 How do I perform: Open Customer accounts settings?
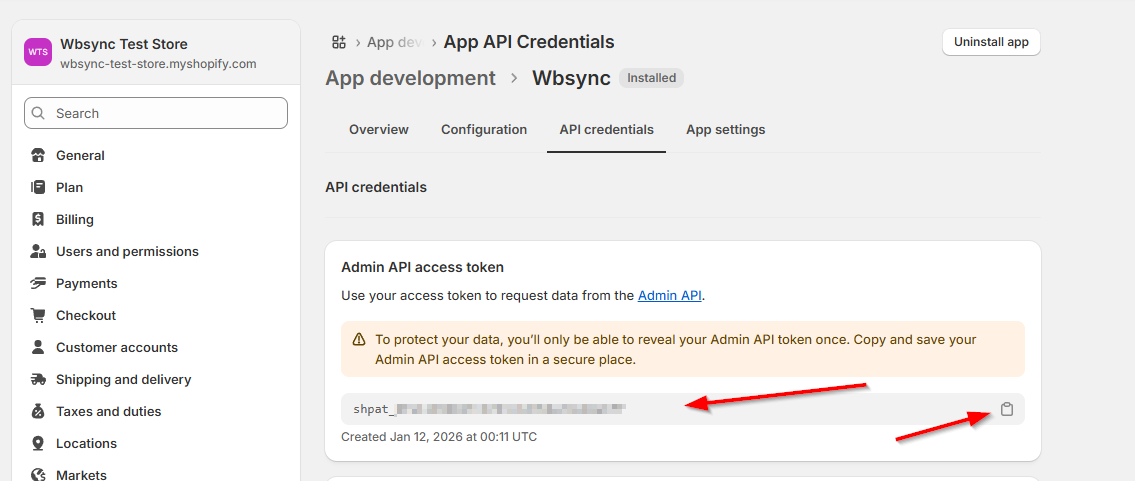(x=116, y=348)
